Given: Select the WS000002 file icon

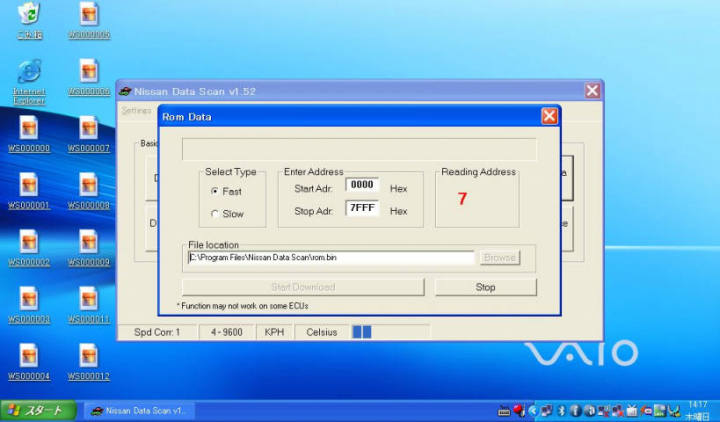Looking at the screenshot, I should pos(29,248).
